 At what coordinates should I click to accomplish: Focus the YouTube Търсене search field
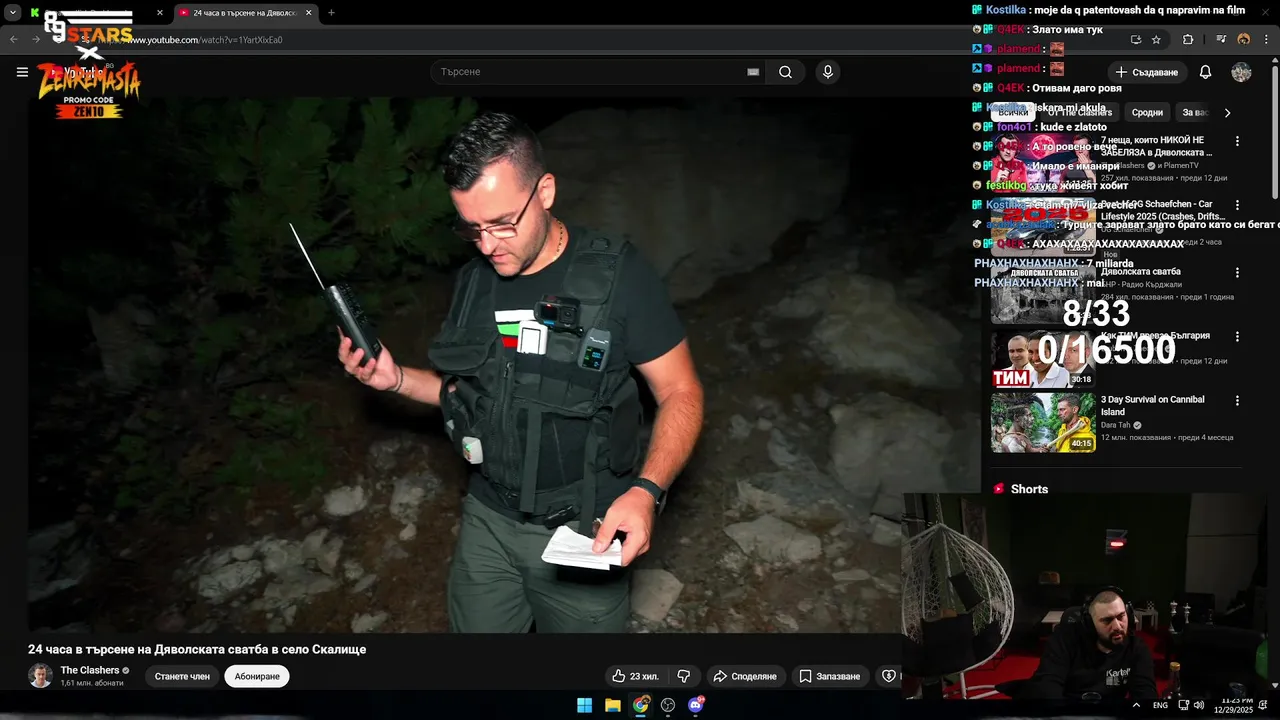590,72
